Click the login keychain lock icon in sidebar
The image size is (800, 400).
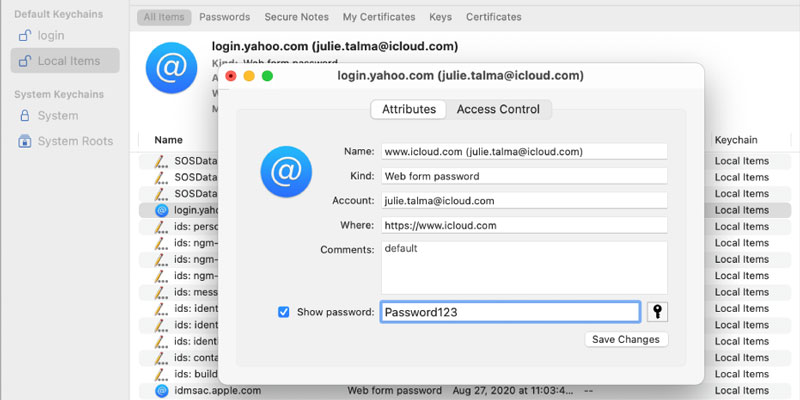pyautogui.click(x=25, y=36)
